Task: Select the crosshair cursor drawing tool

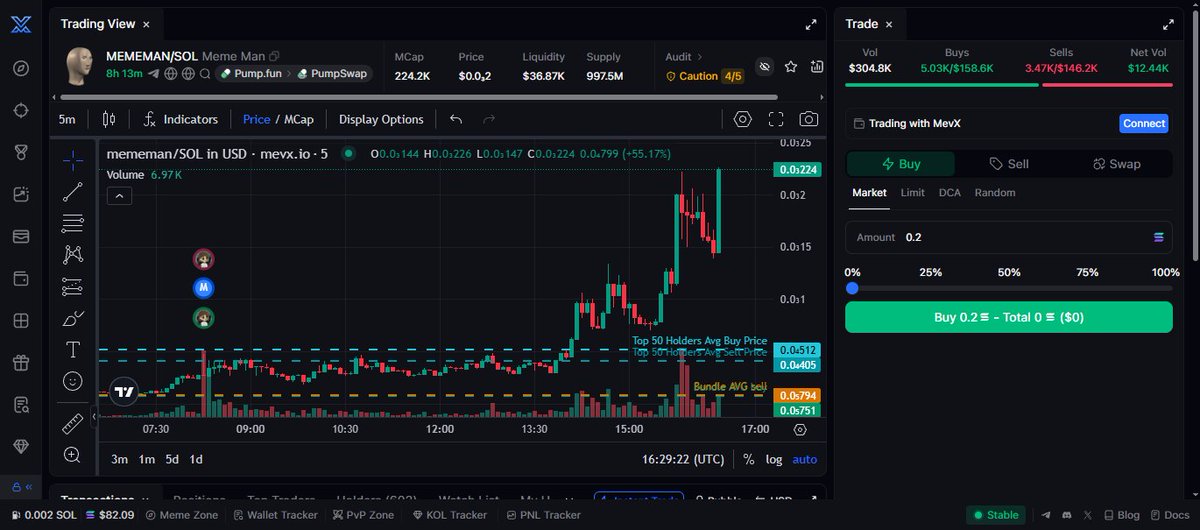Action: [73, 159]
